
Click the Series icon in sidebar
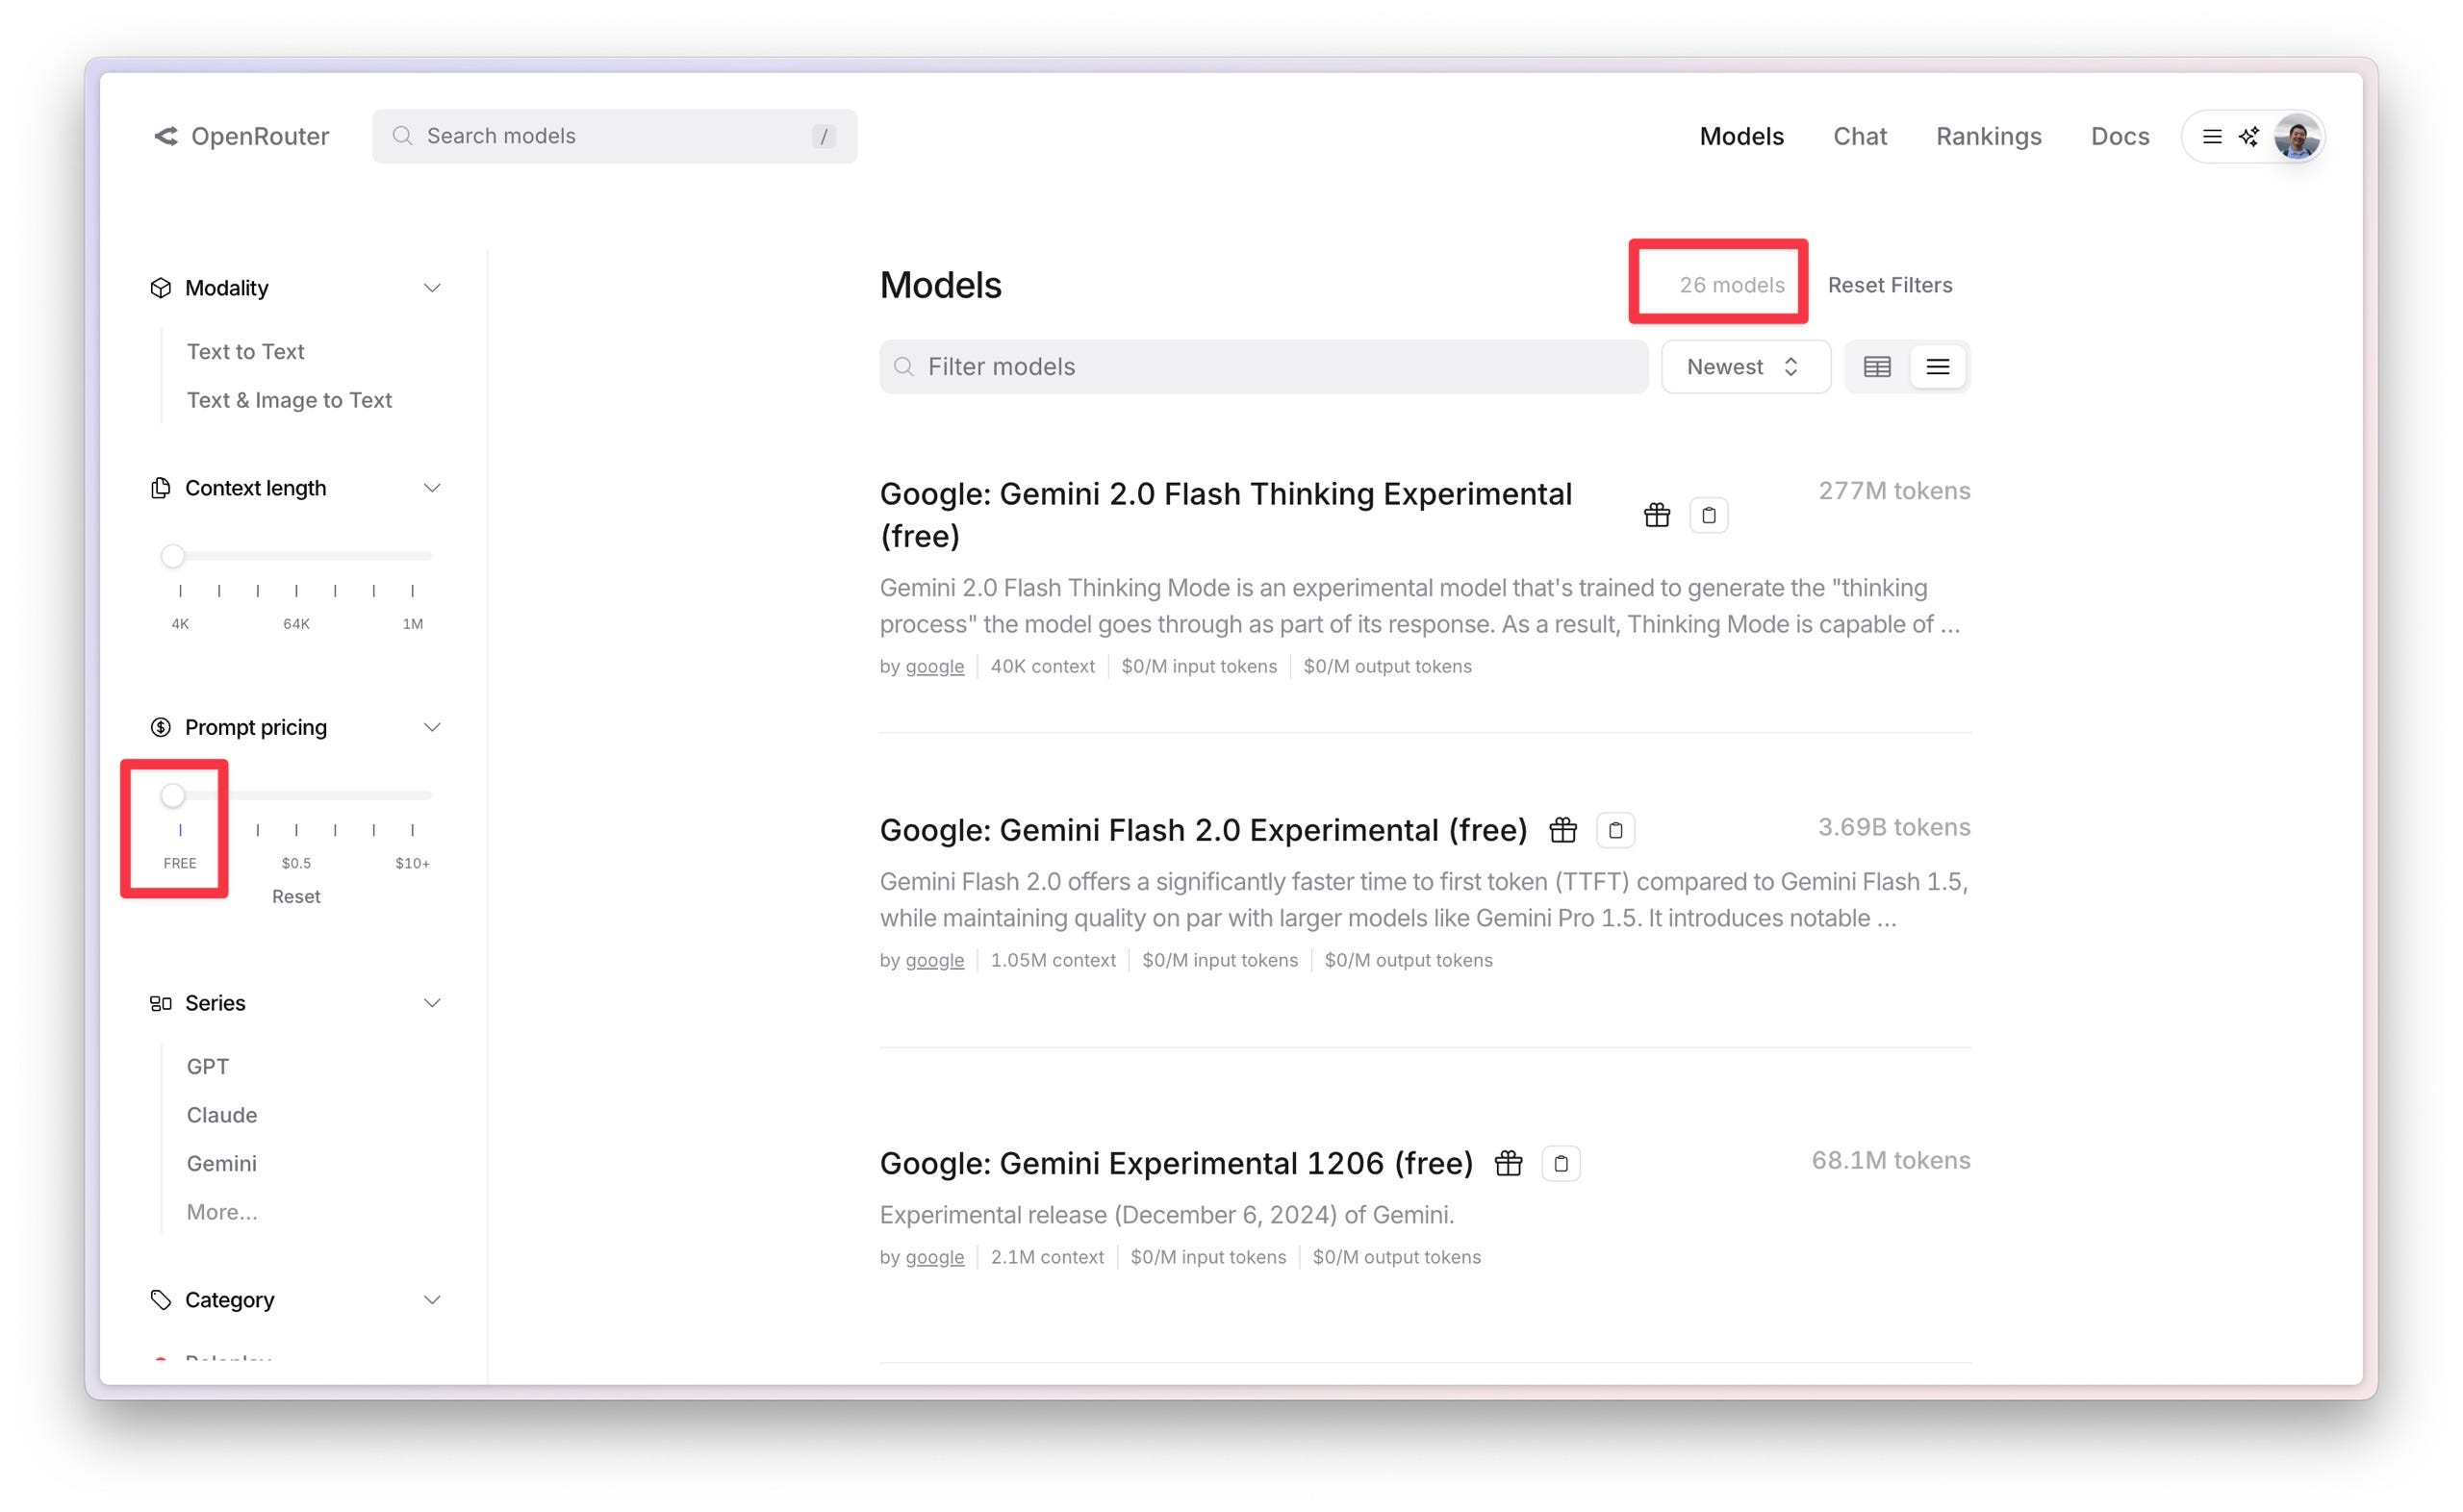(160, 1003)
